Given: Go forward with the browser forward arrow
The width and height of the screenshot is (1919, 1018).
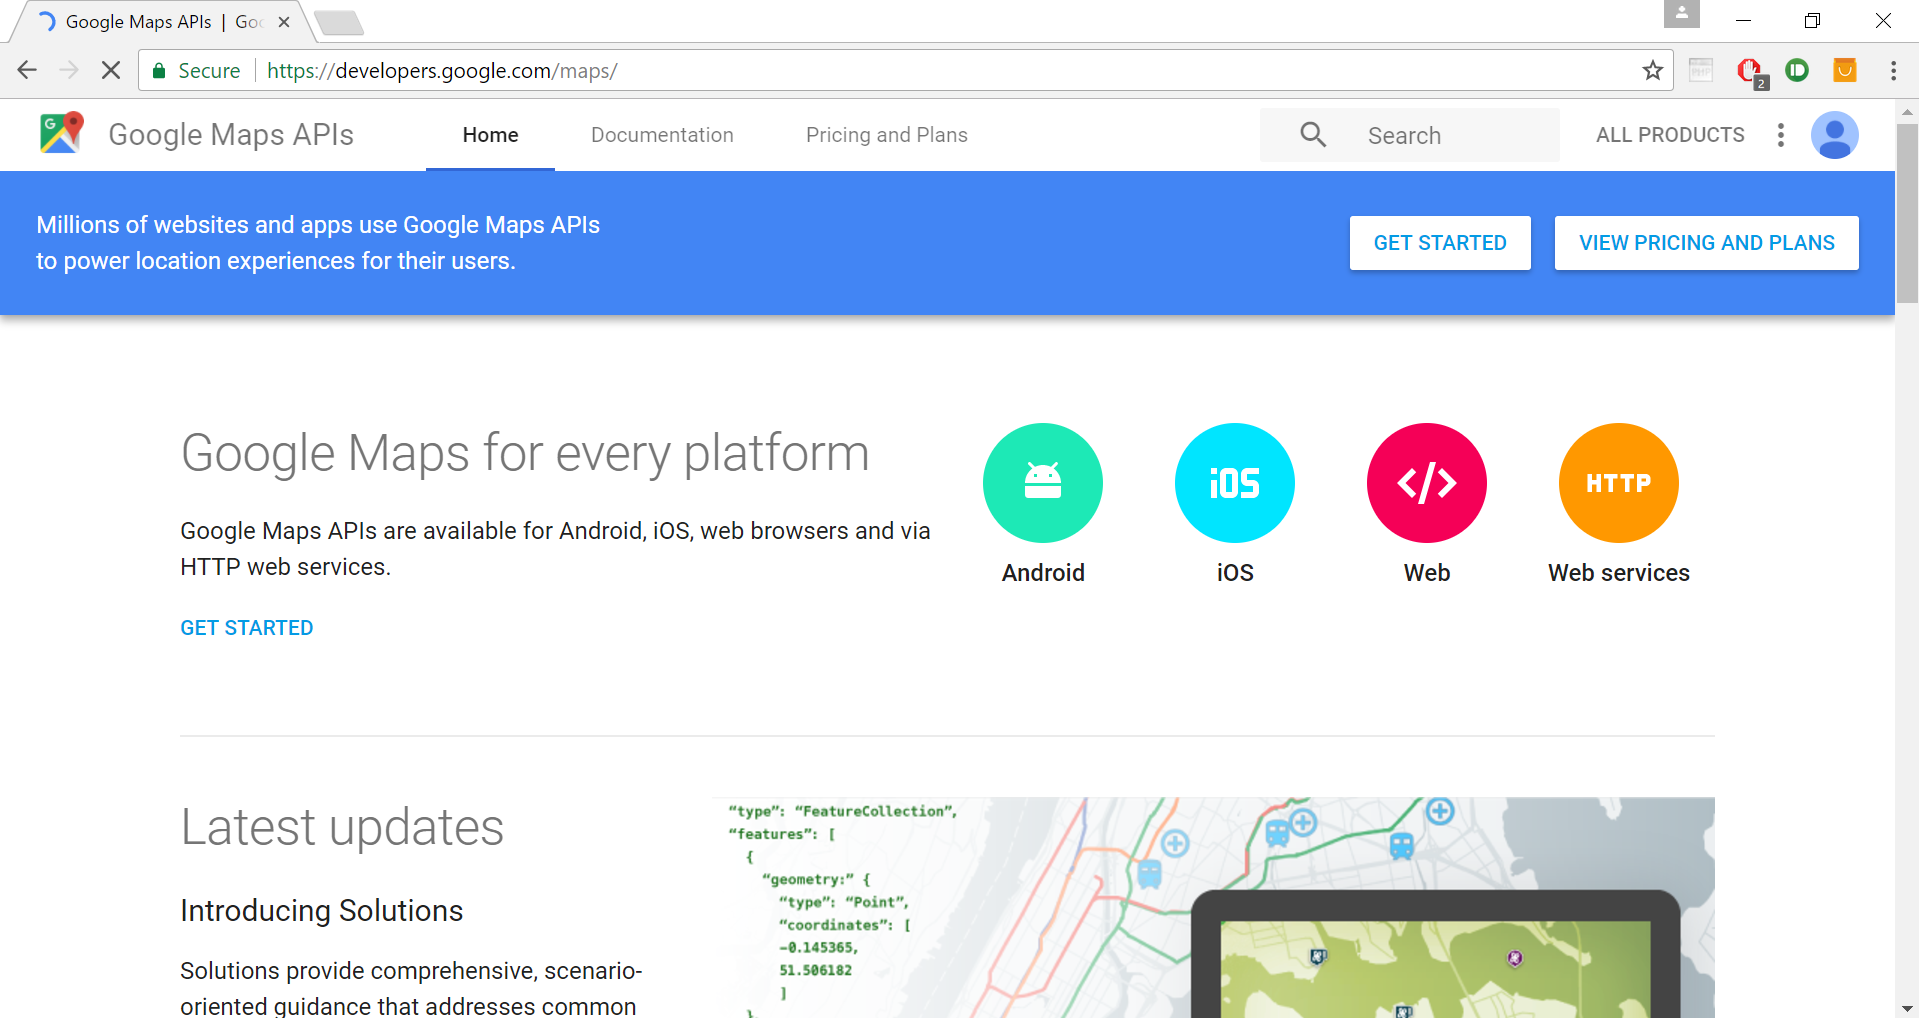Looking at the screenshot, I should click(69, 70).
